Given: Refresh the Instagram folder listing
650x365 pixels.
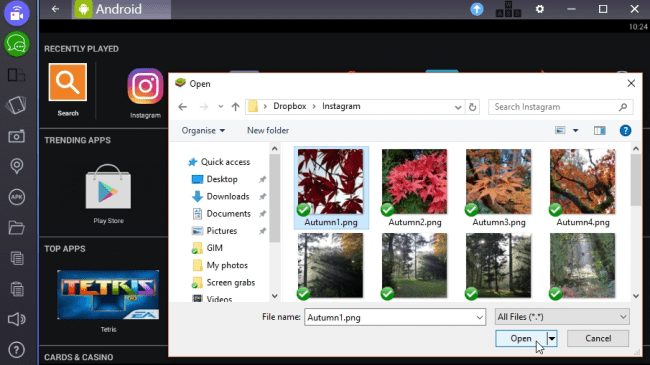Looking at the screenshot, I should point(472,107).
